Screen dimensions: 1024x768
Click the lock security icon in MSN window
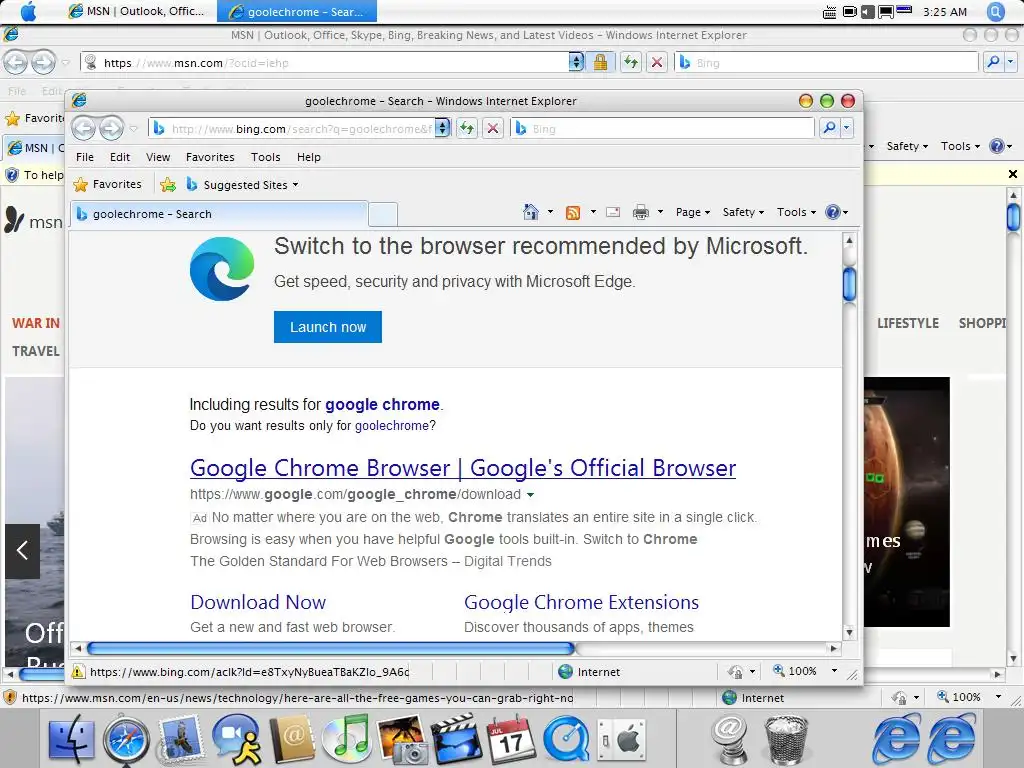600,62
